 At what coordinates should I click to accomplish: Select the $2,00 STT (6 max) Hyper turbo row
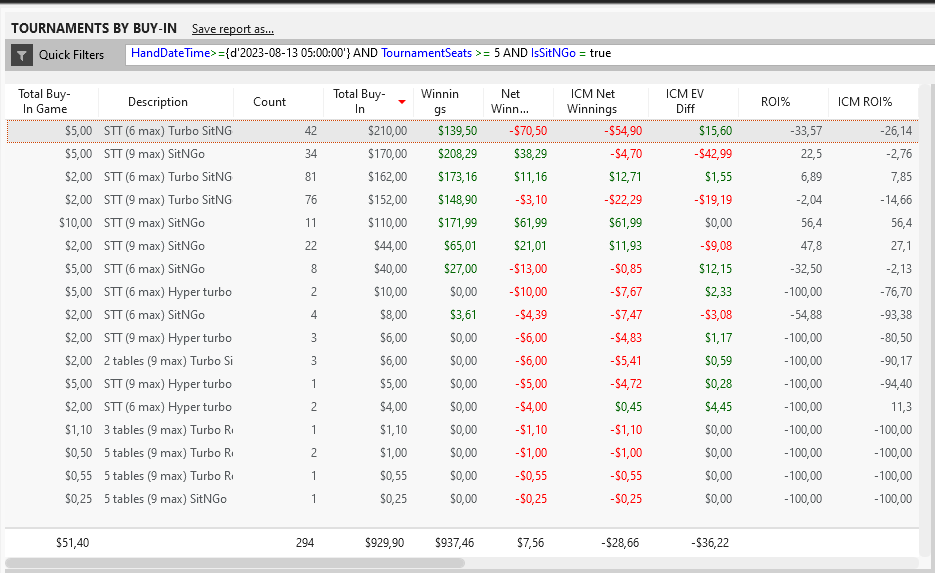point(462,407)
